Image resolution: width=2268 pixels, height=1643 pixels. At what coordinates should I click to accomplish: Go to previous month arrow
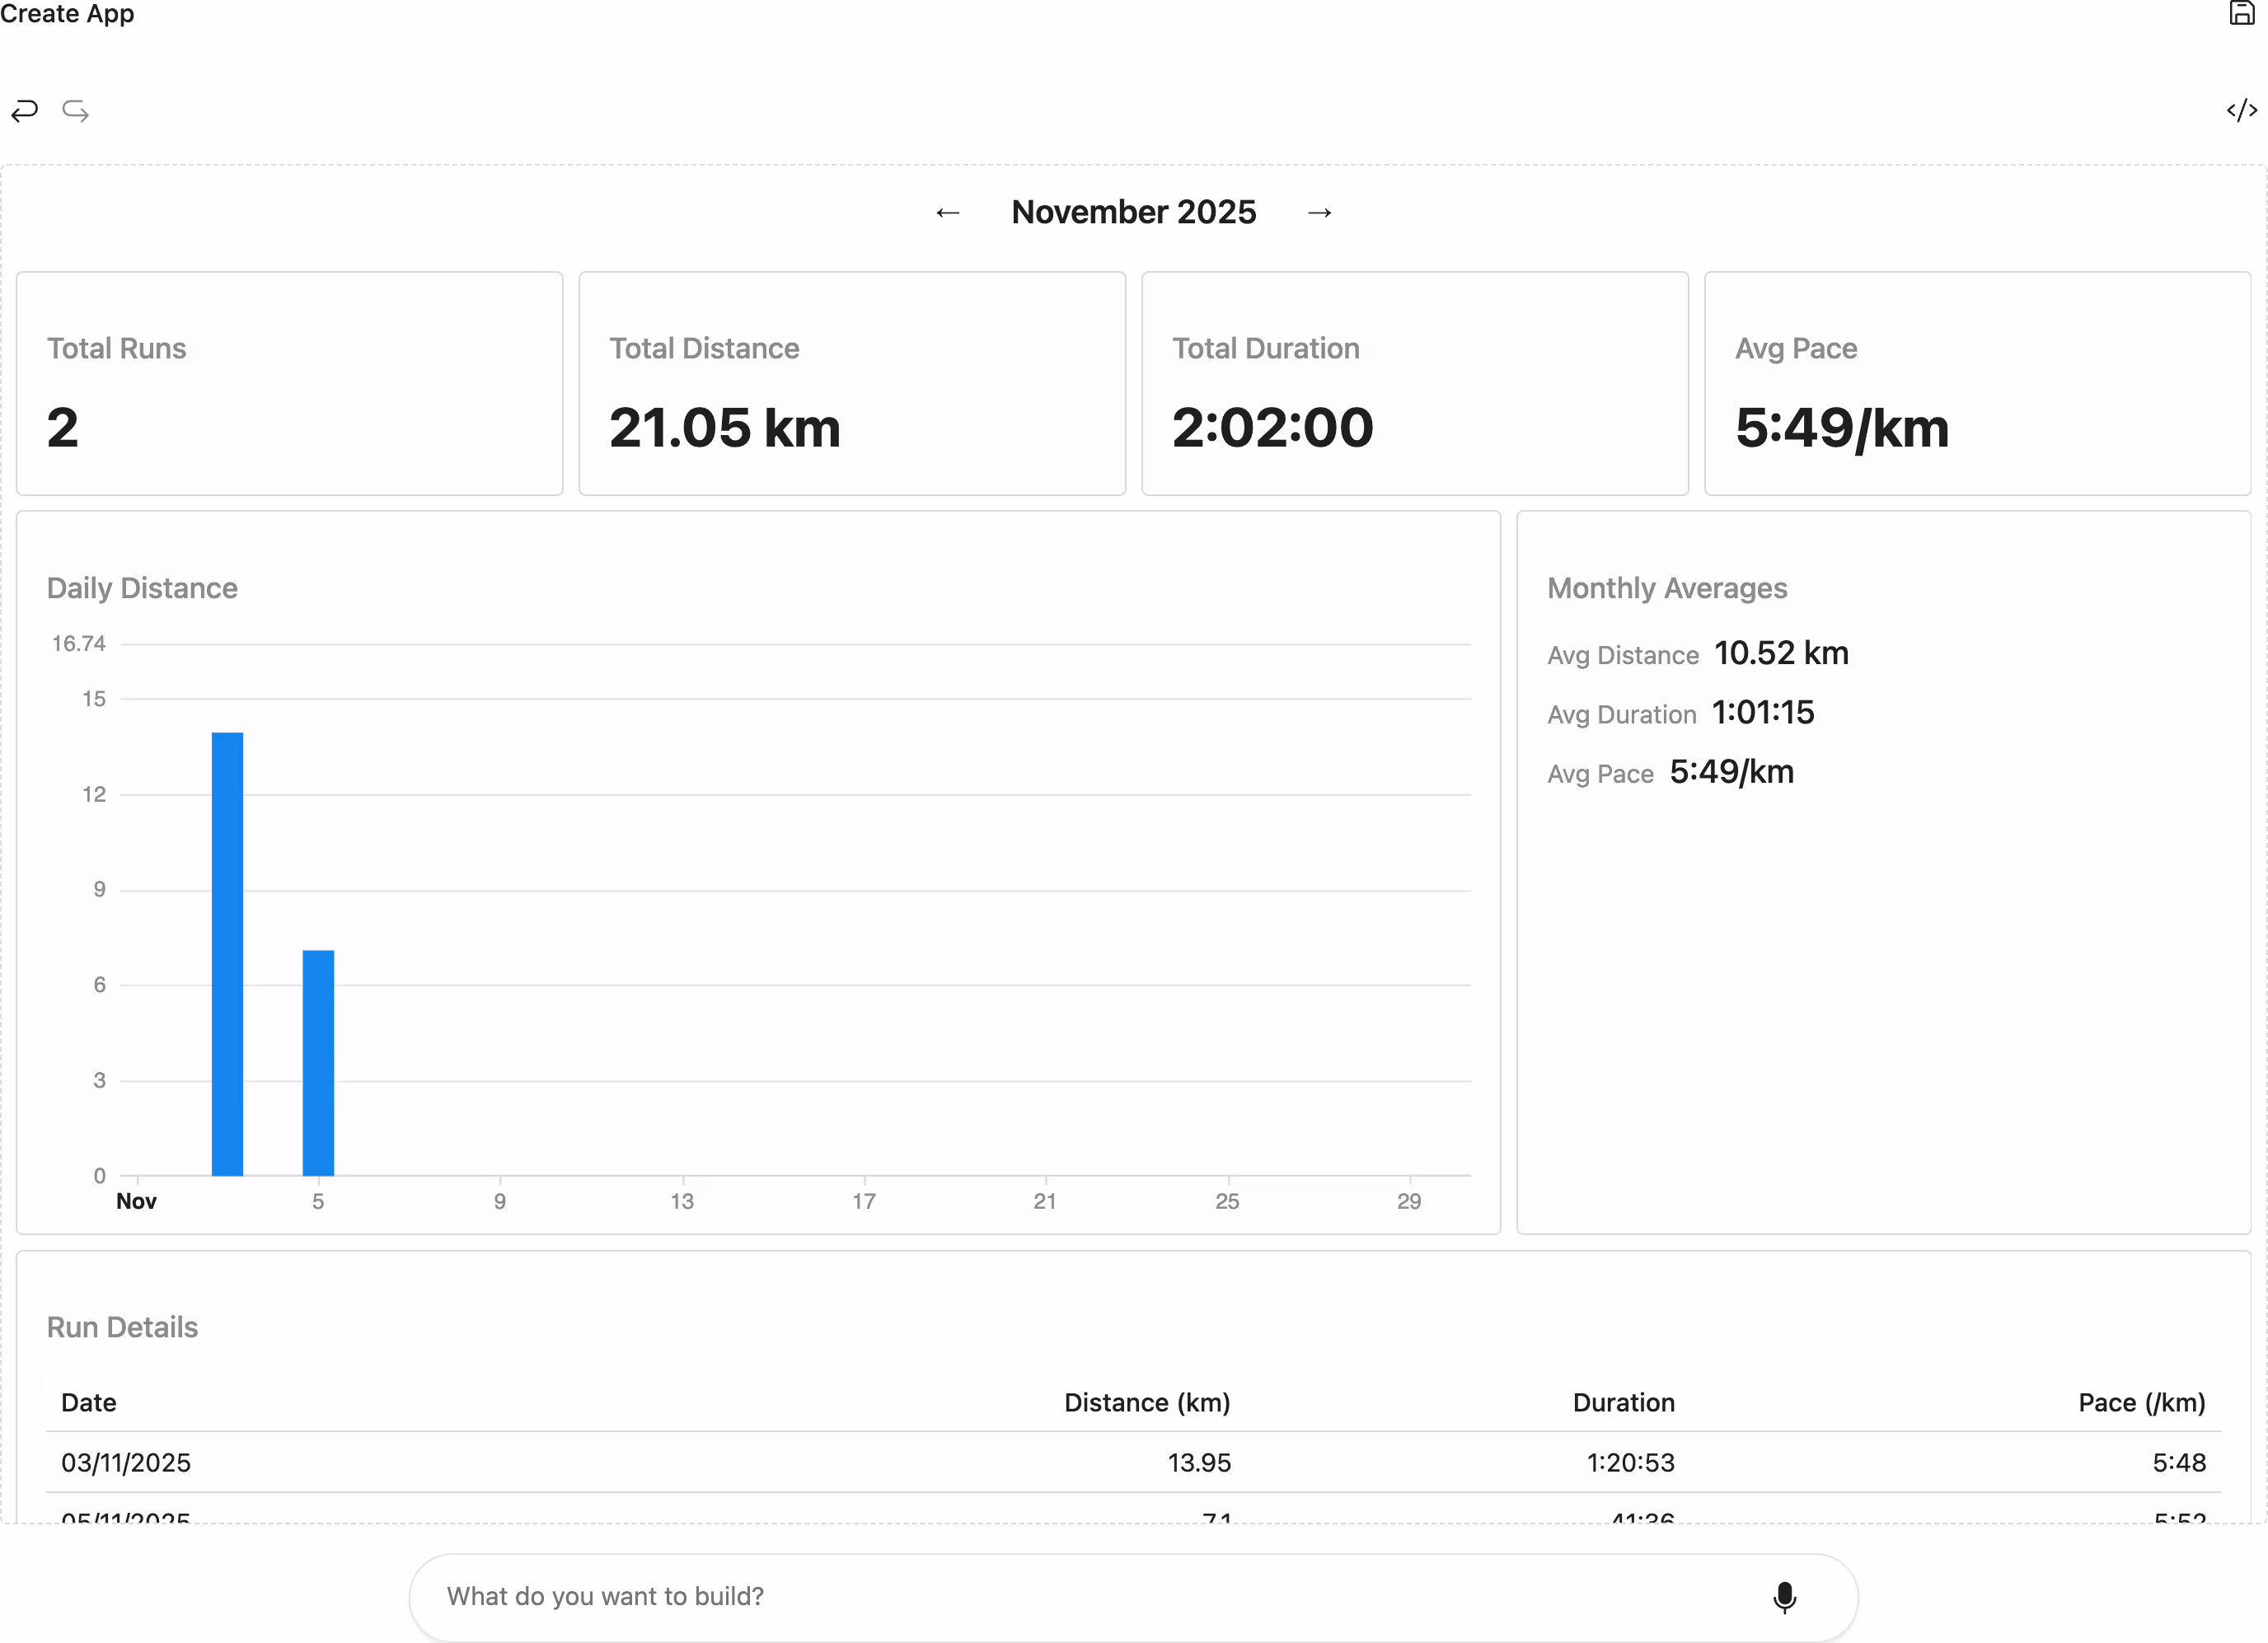pos(947,213)
